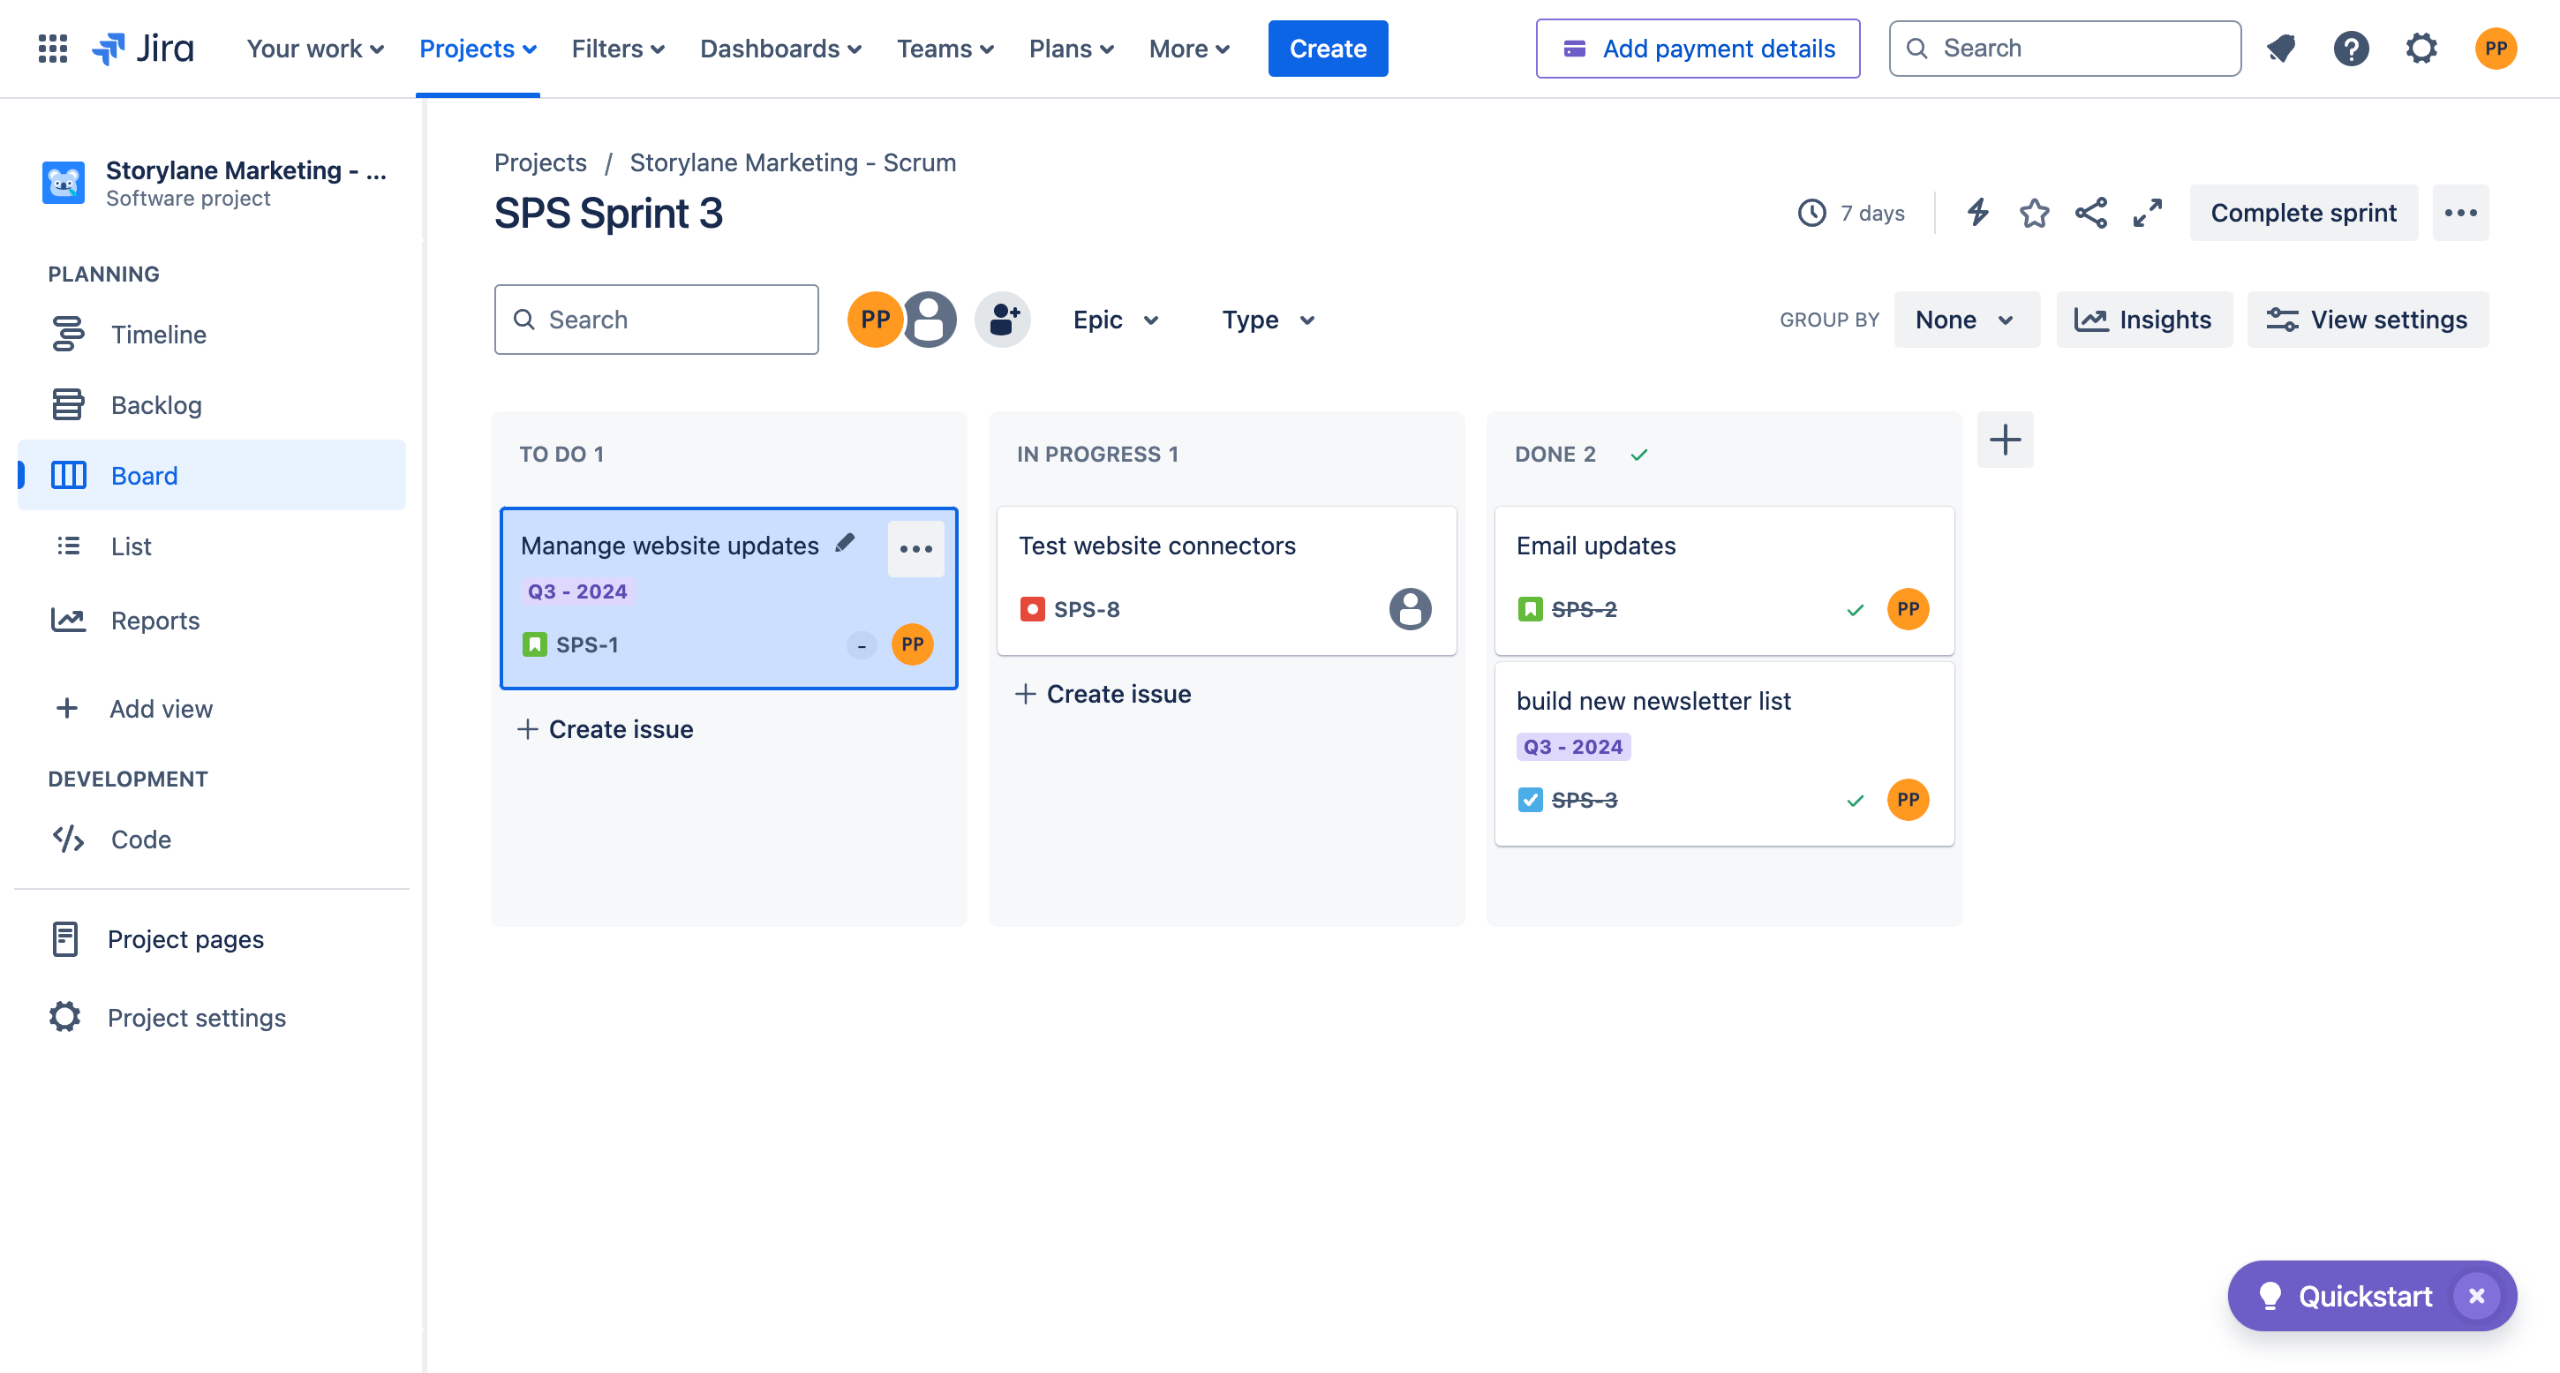Edit Manange website updates title pencil icon
2560x1373 pixels.
pos(845,543)
